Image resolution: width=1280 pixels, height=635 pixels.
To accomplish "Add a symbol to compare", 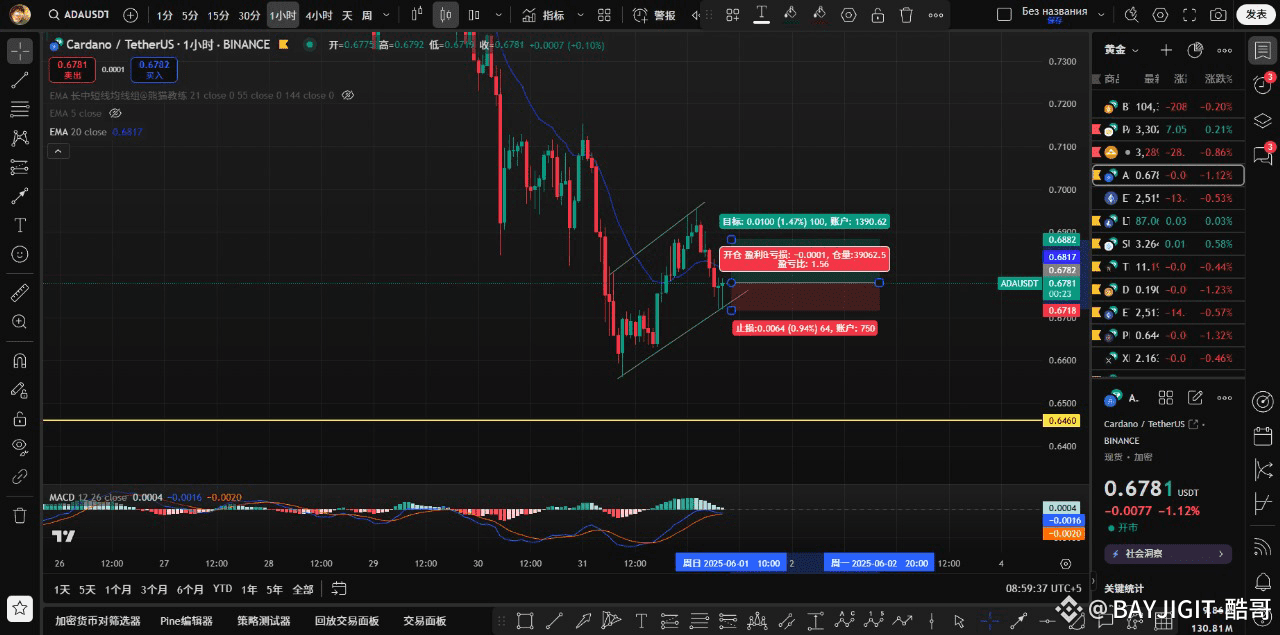I will coord(131,15).
